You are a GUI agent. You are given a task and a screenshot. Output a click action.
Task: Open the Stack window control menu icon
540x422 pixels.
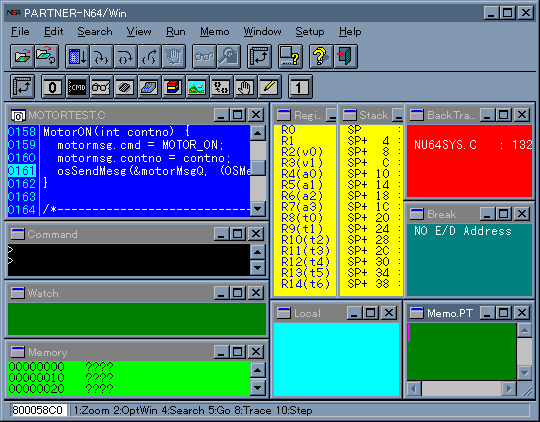350,115
